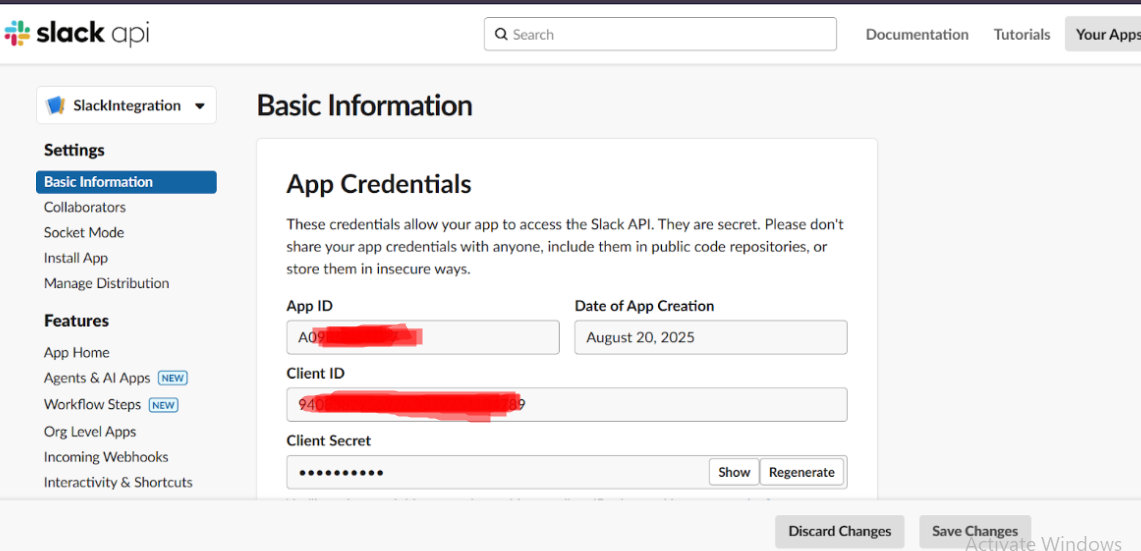The width and height of the screenshot is (1141, 551).
Task: Open Incoming Webhooks page
Action: click(106, 457)
